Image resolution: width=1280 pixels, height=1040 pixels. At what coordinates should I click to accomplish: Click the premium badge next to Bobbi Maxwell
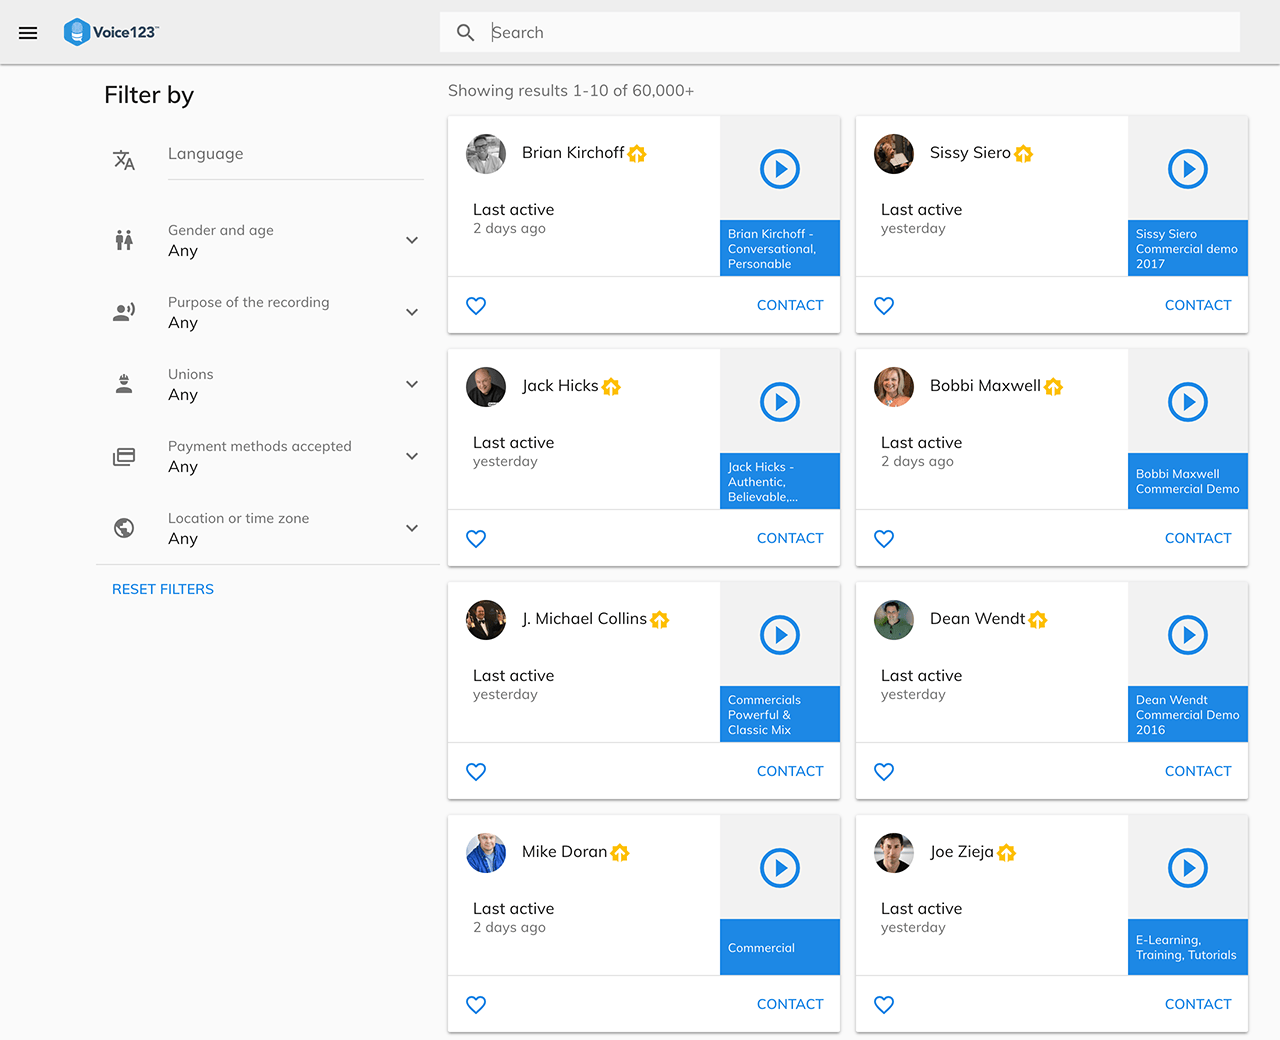(x=1054, y=387)
